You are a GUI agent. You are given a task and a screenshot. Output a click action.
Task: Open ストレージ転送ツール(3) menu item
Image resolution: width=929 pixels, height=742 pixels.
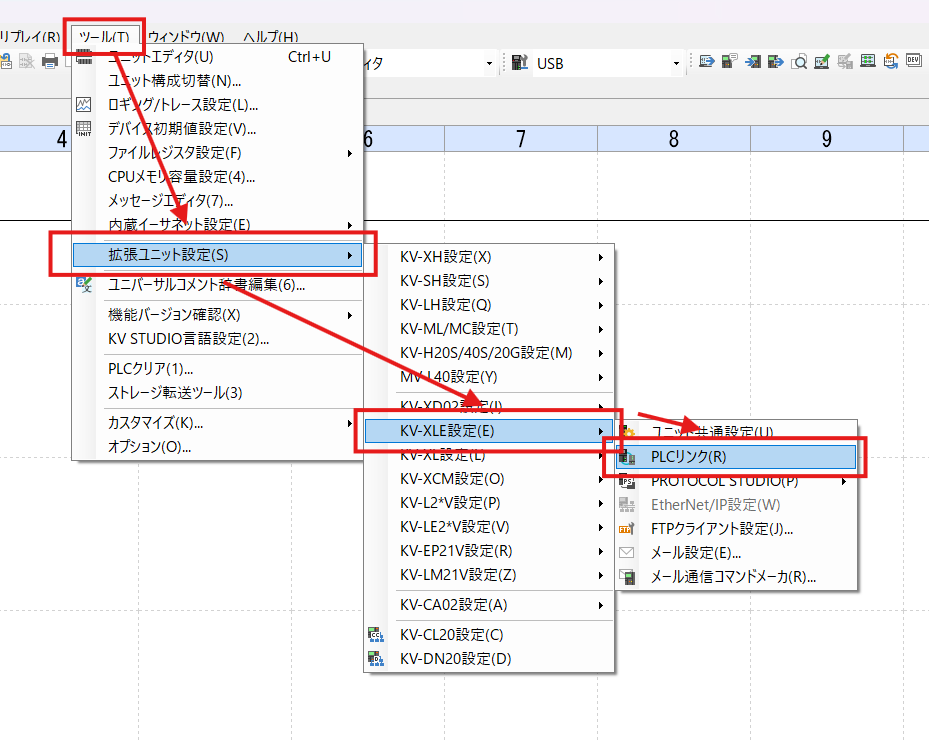(217, 393)
